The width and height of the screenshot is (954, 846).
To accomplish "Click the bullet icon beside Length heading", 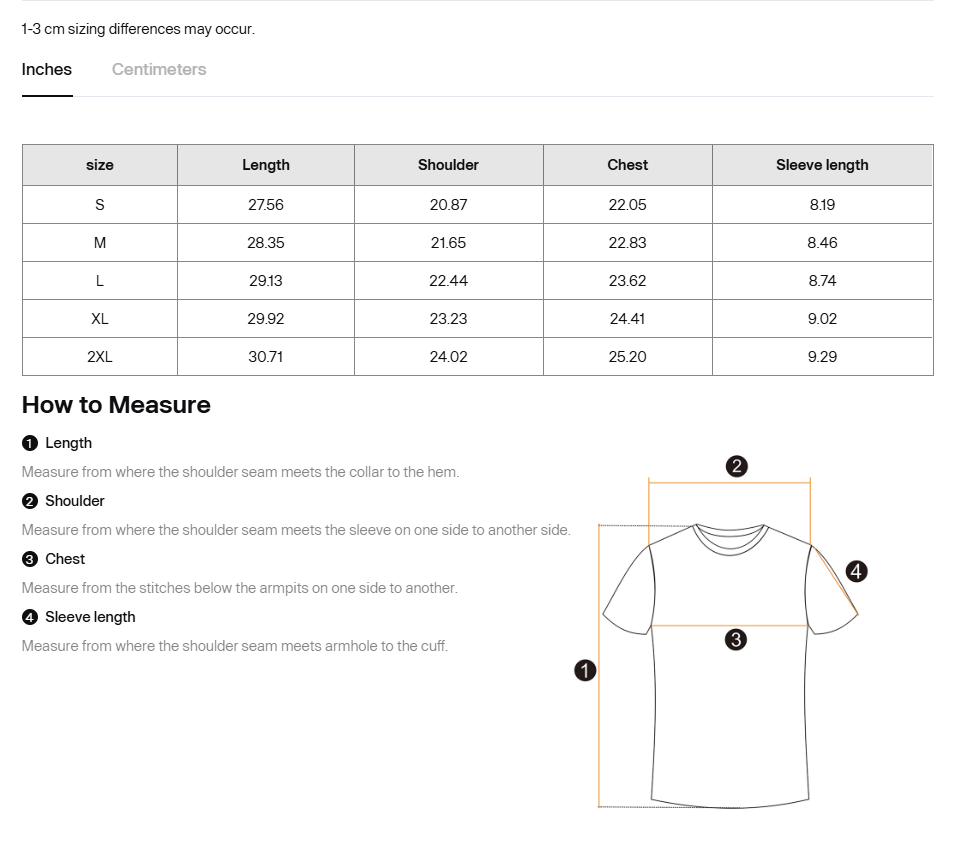I will tap(30, 443).
